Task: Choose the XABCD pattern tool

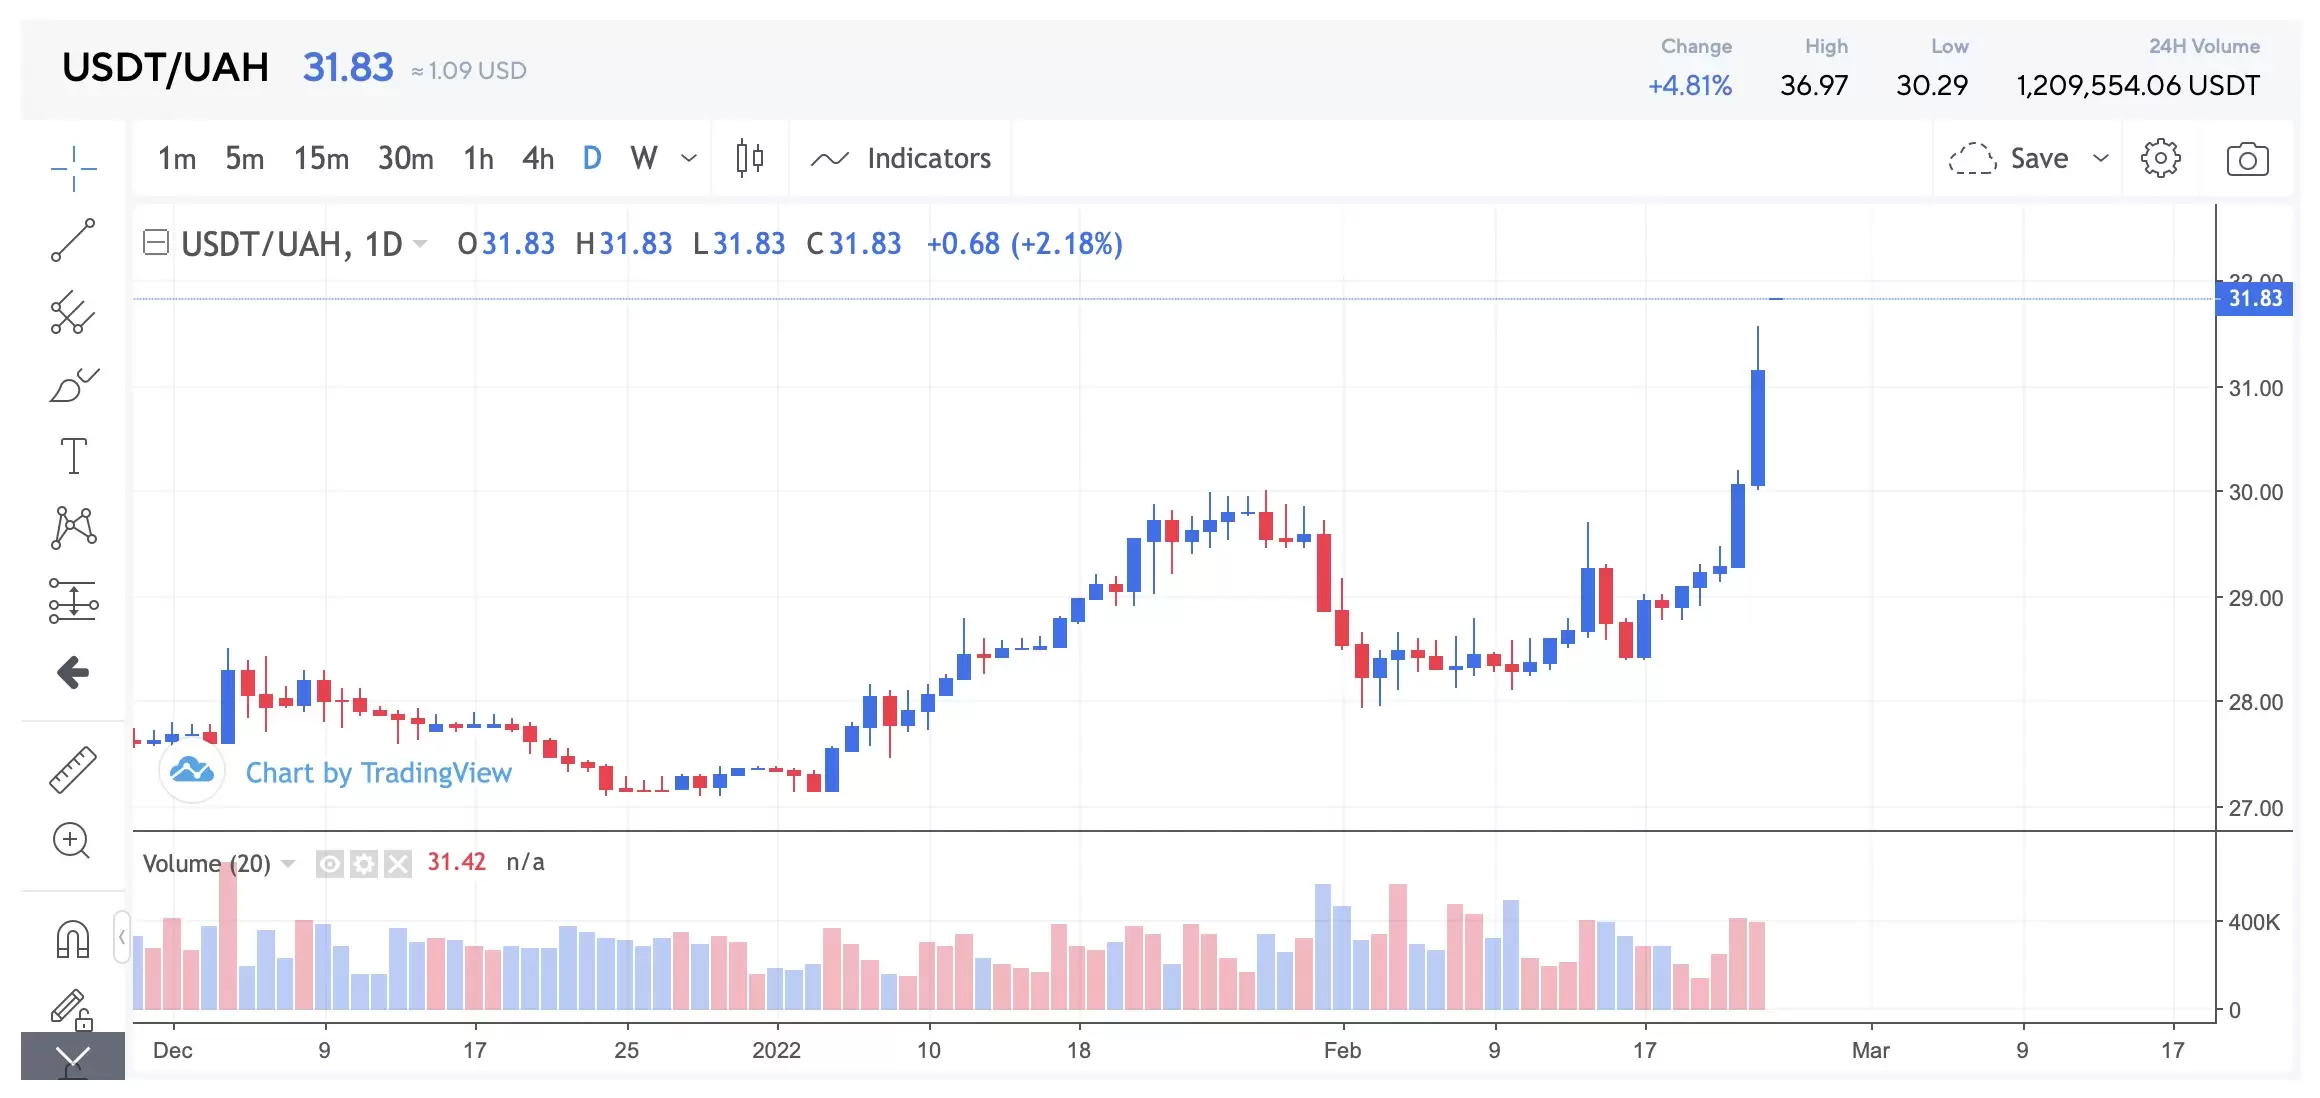Action: click(73, 527)
